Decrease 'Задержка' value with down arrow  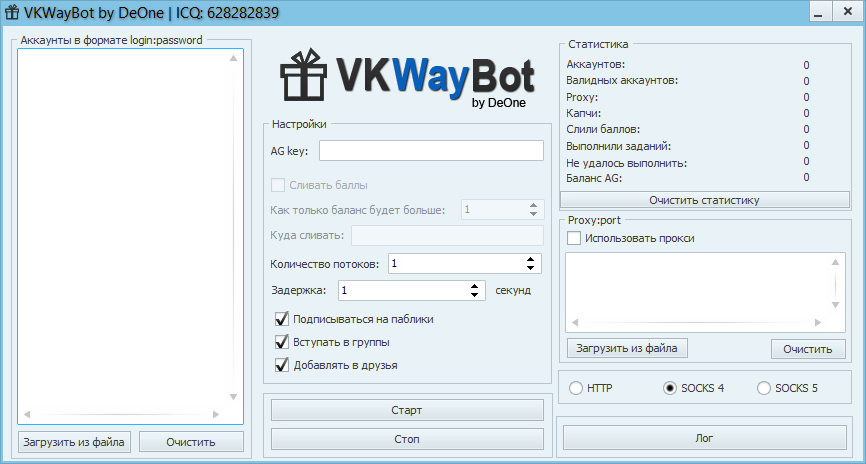click(x=474, y=294)
